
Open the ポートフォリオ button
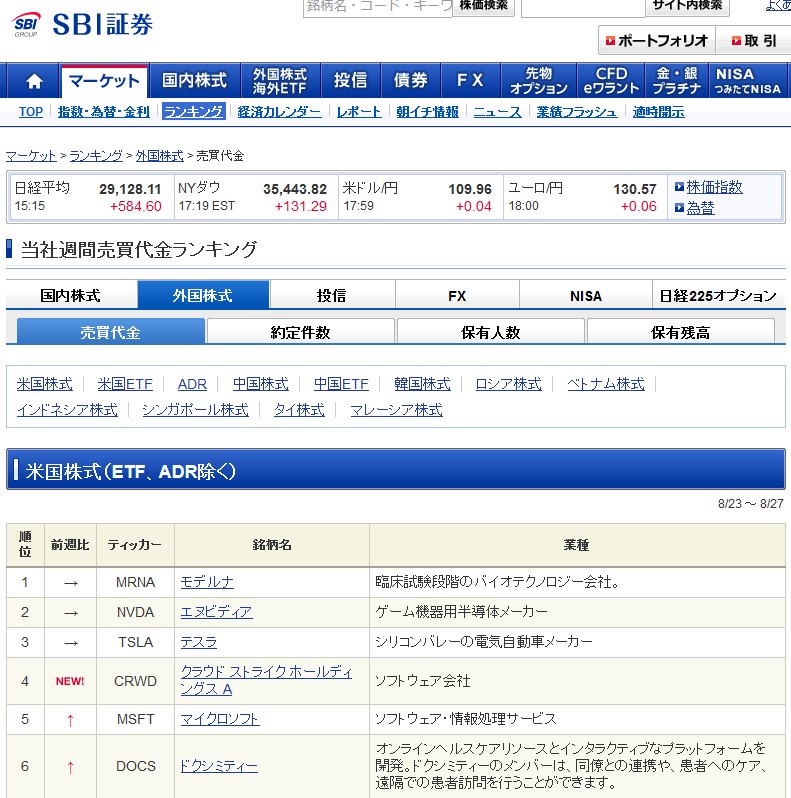(x=657, y=40)
